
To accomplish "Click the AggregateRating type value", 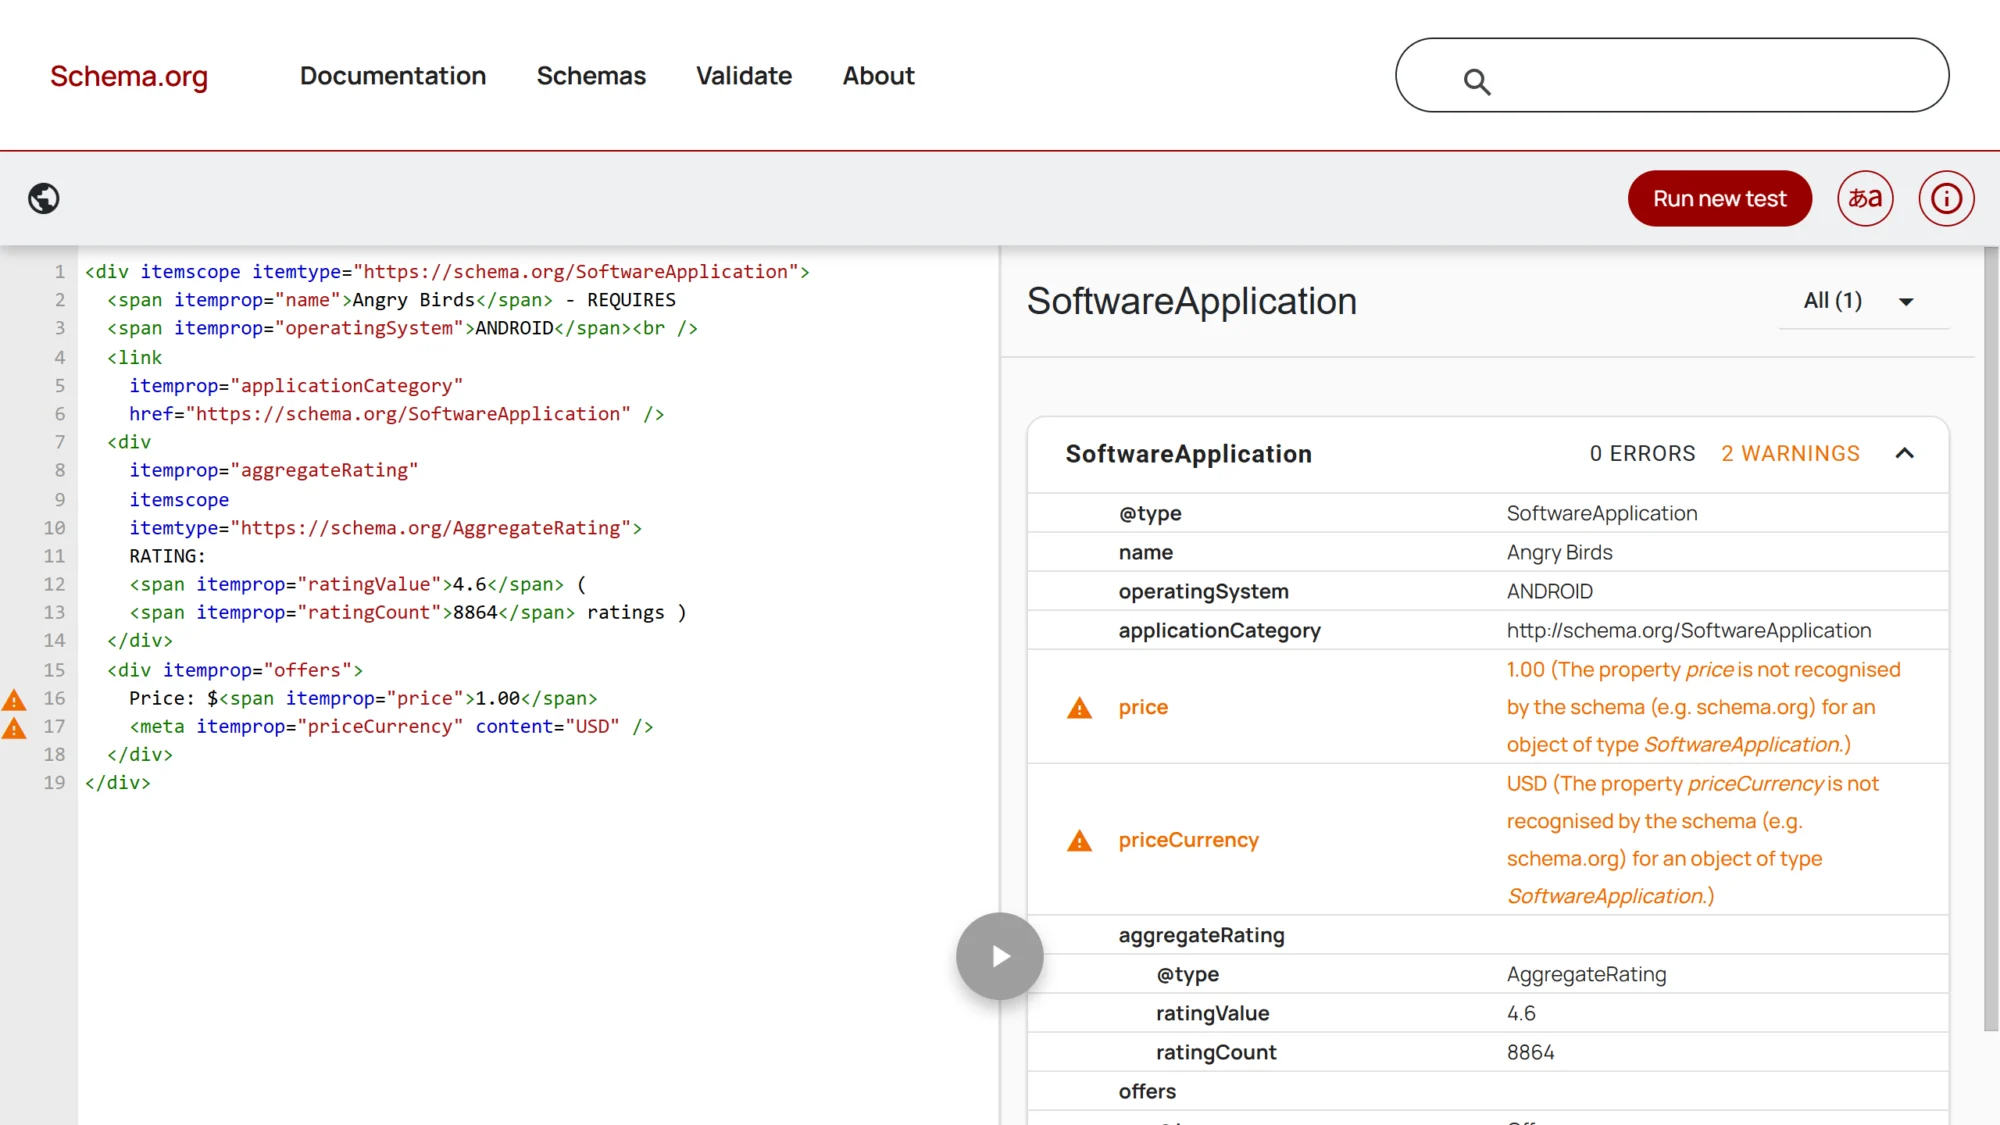I will [1586, 974].
